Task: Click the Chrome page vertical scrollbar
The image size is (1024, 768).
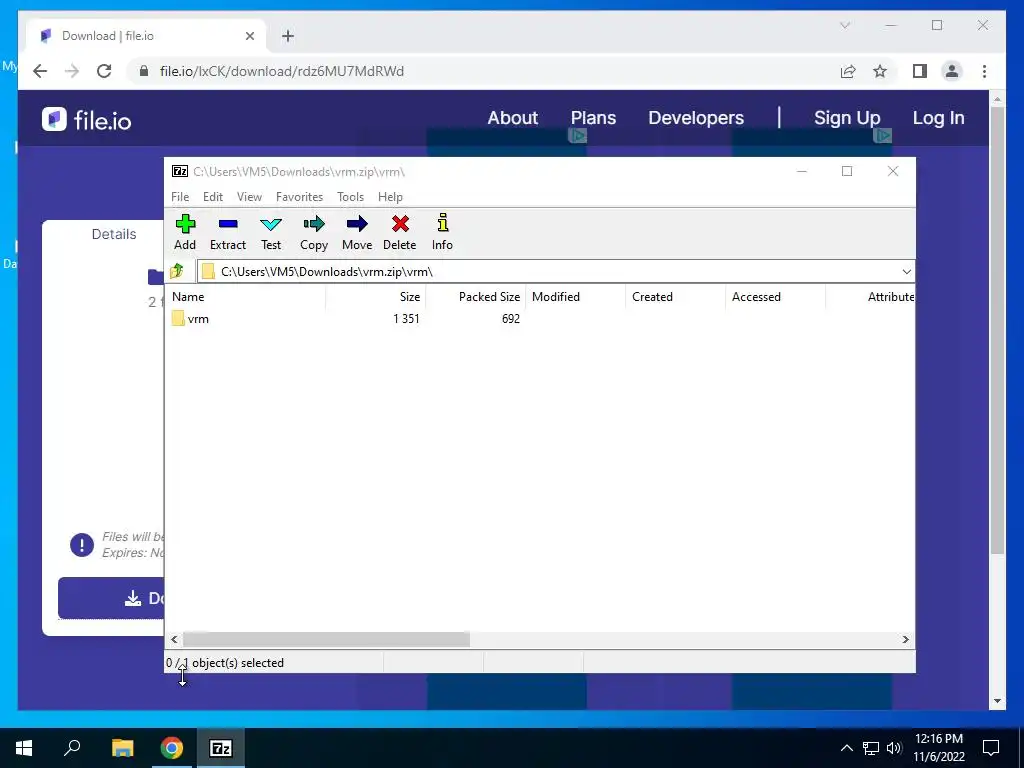Action: [x=997, y=330]
